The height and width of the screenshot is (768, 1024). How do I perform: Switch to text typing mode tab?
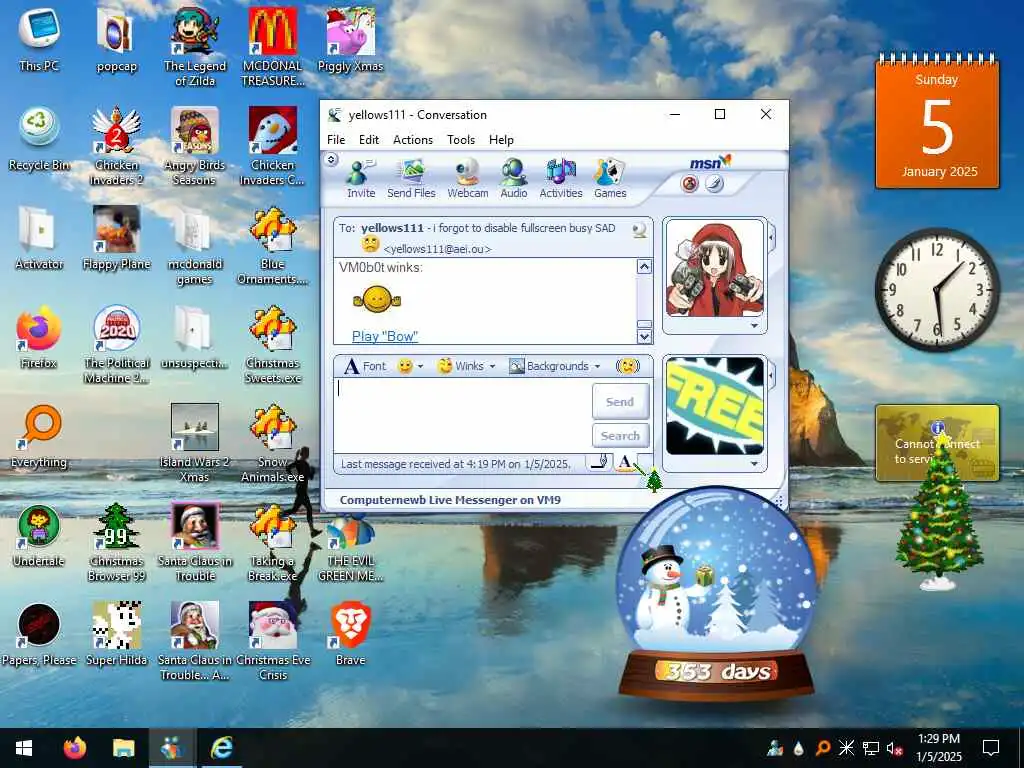(x=625, y=462)
